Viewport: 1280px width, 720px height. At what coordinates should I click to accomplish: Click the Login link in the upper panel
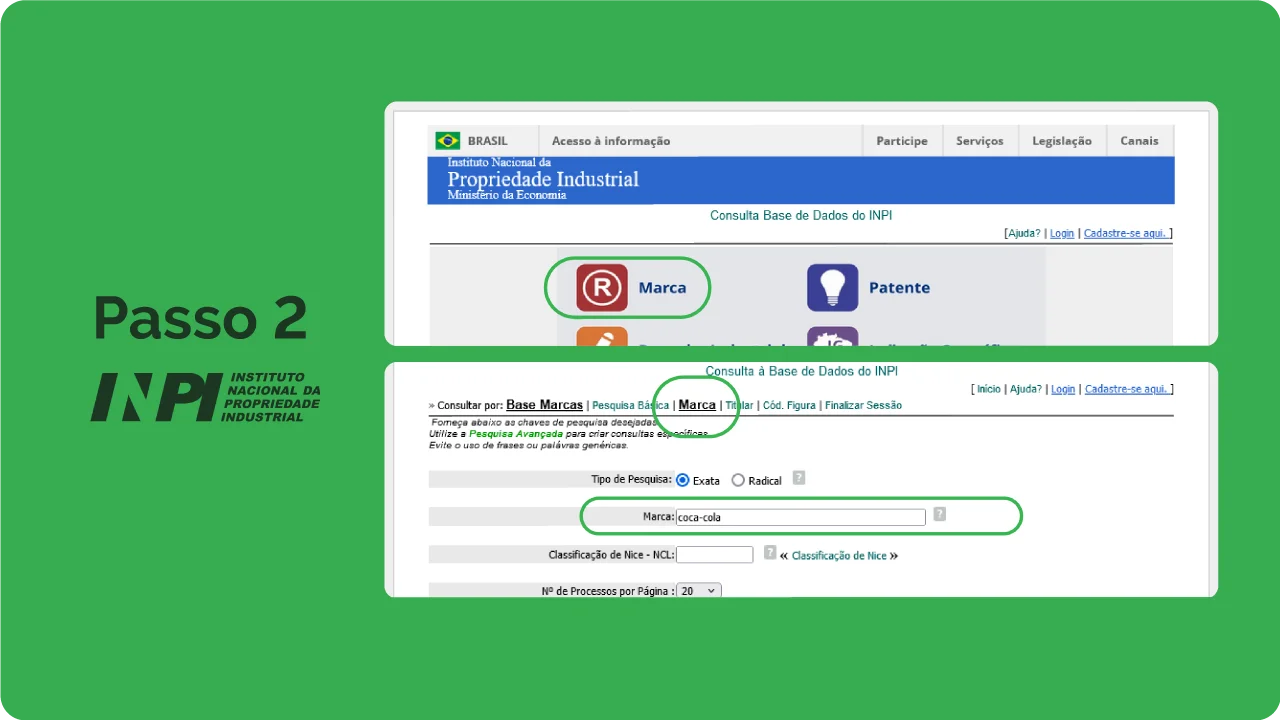point(1062,233)
